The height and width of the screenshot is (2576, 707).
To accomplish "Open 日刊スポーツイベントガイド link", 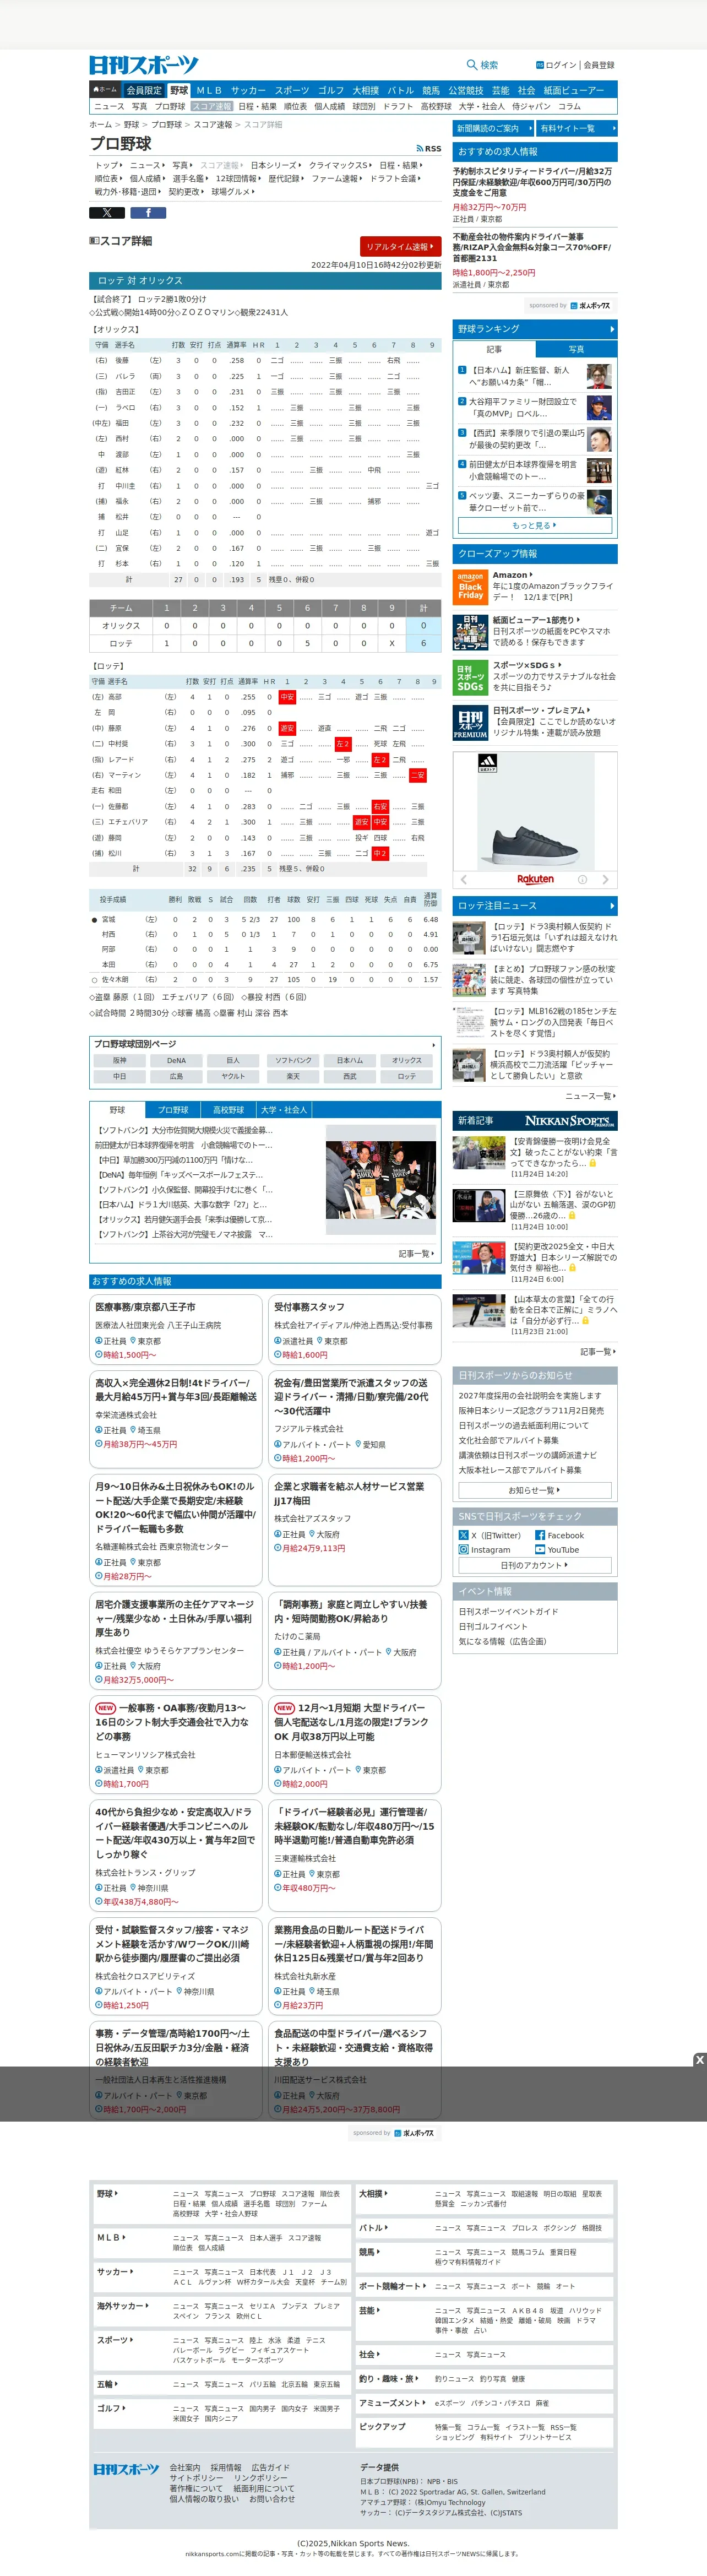I will click(x=508, y=1611).
